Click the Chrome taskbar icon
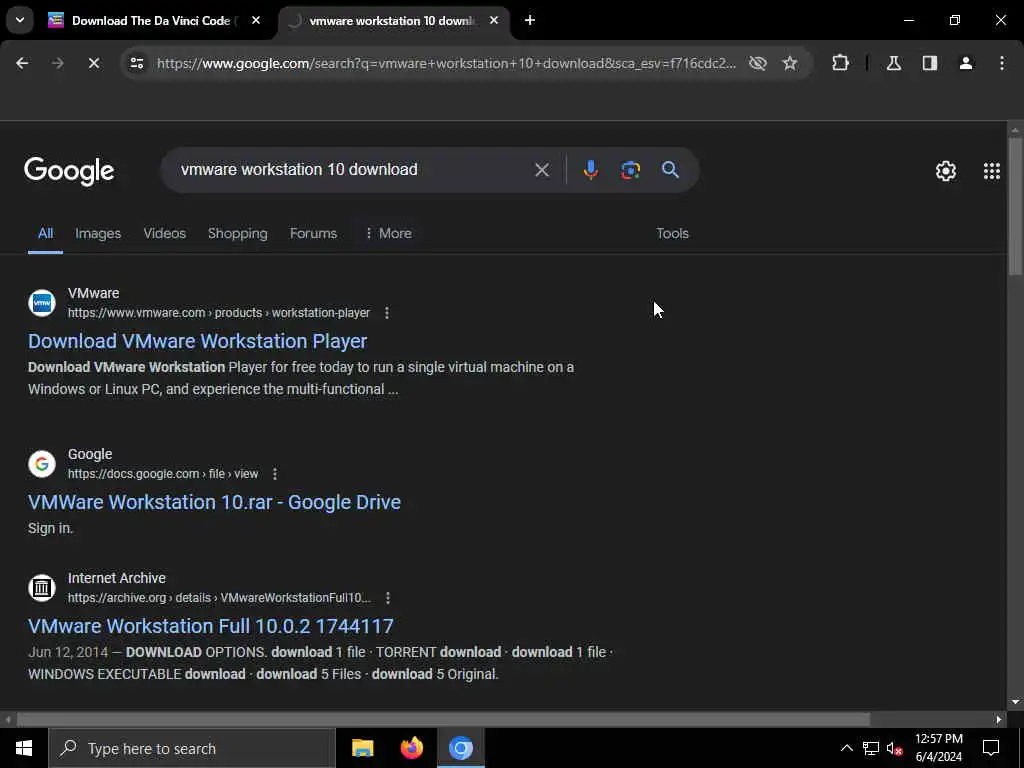 click(x=460, y=748)
